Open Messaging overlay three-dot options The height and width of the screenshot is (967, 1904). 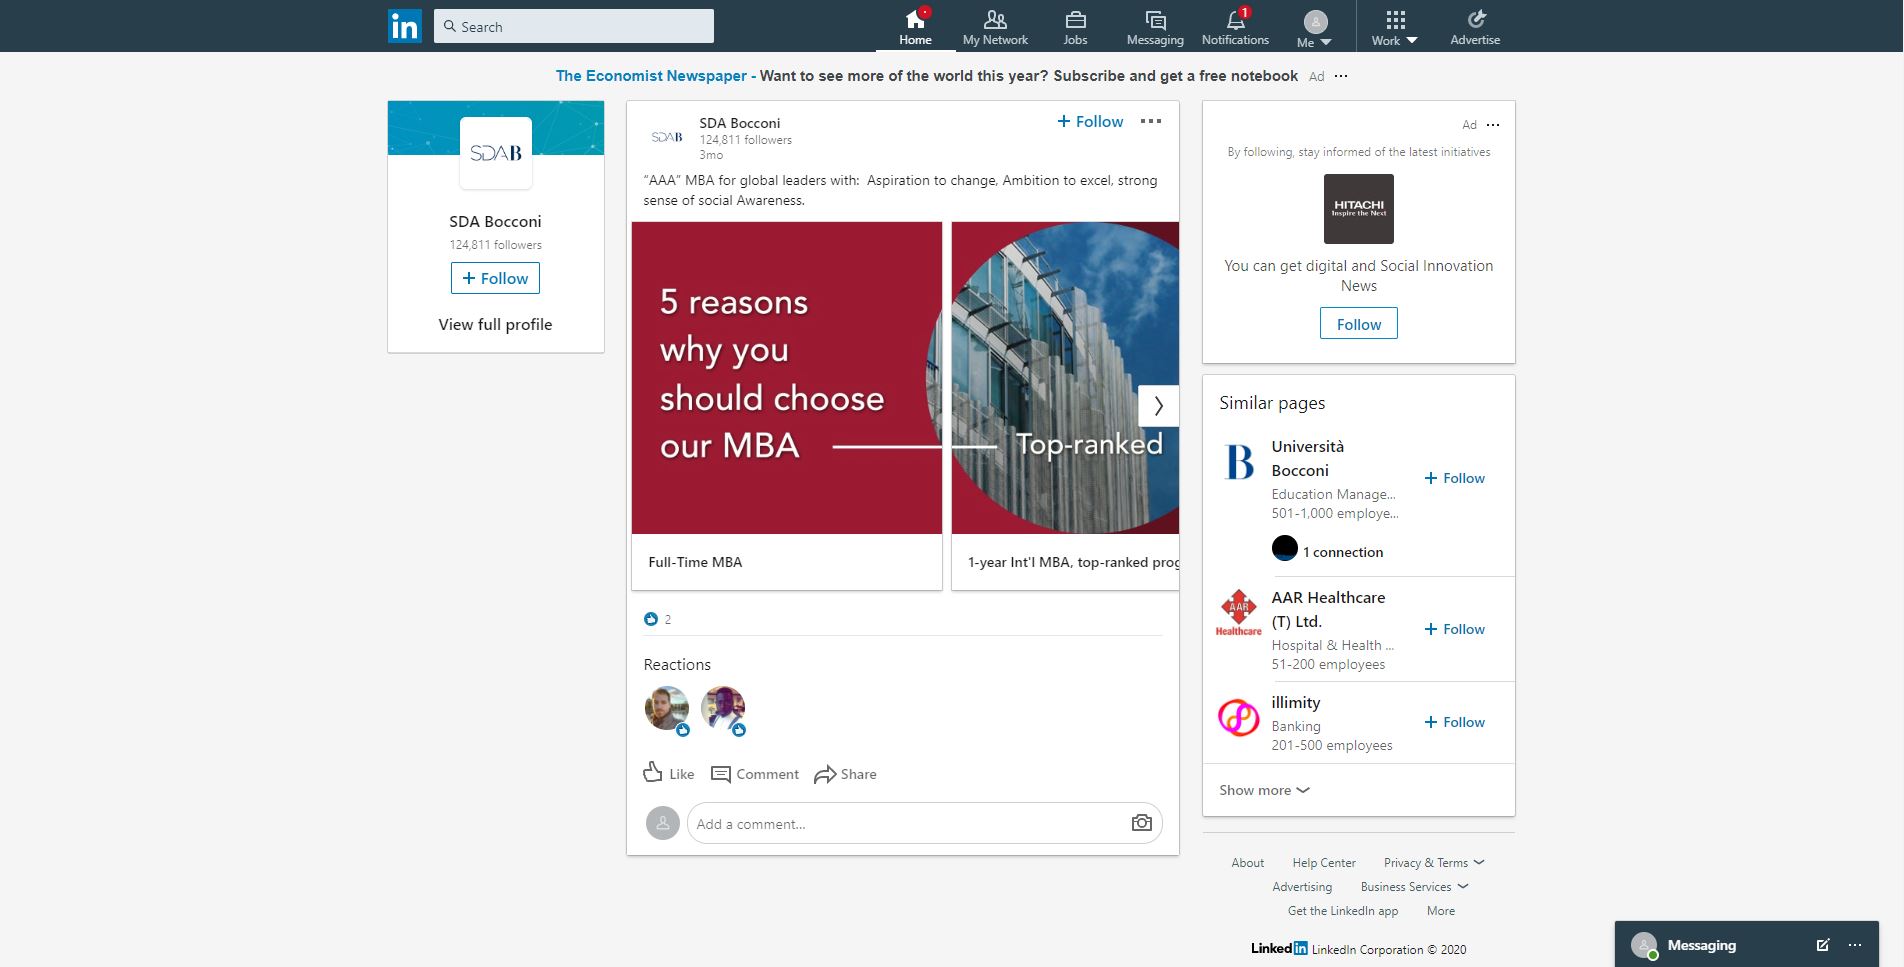pyautogui.click(x=1855, y=945)
